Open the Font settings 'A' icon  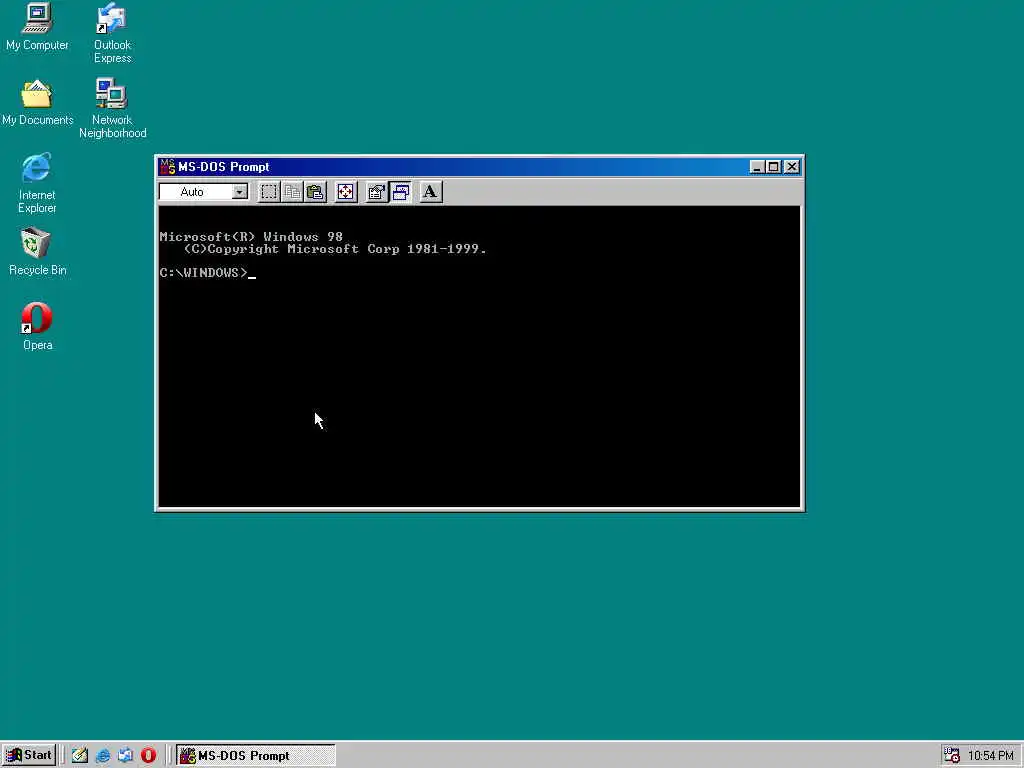click(430, 192)
